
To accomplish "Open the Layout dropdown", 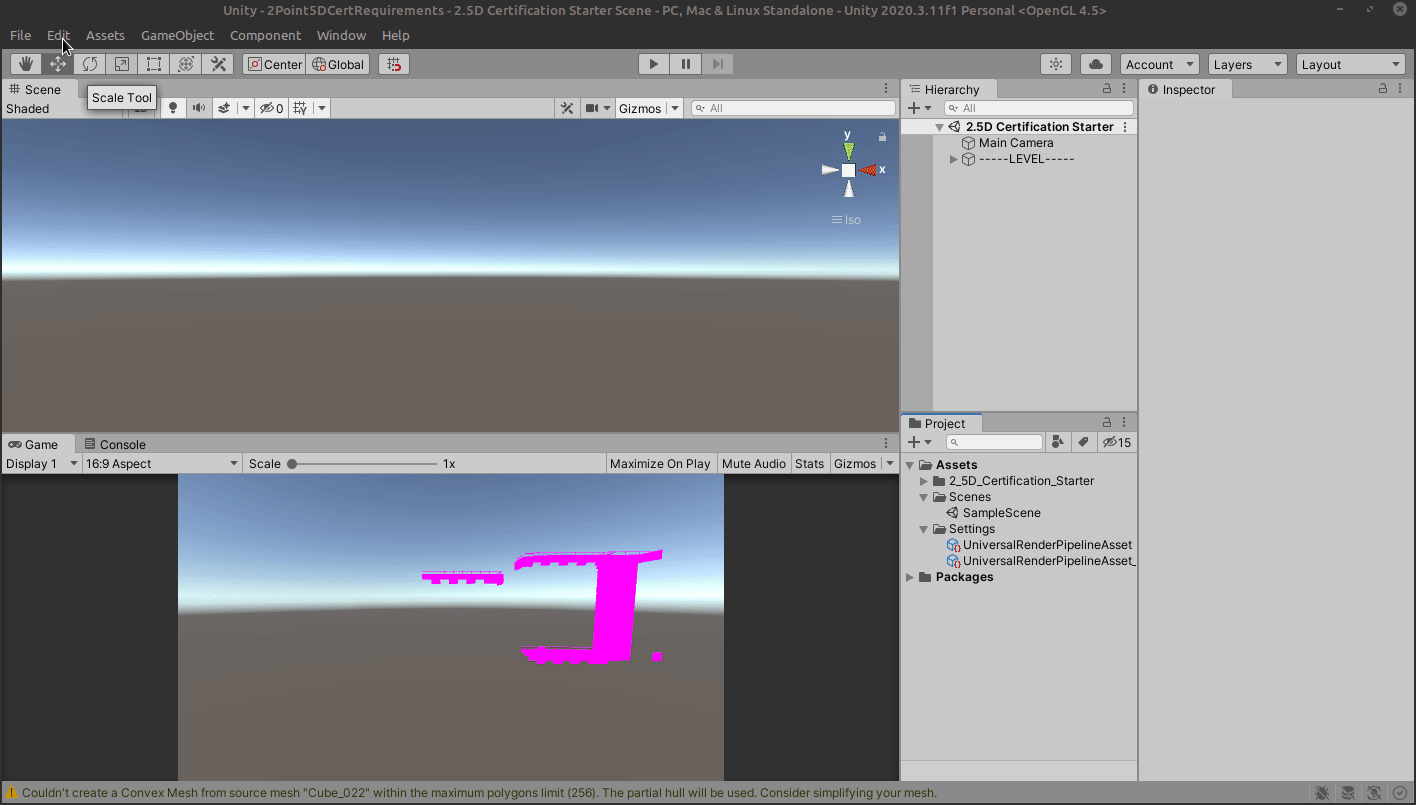I will point(1351,64).
